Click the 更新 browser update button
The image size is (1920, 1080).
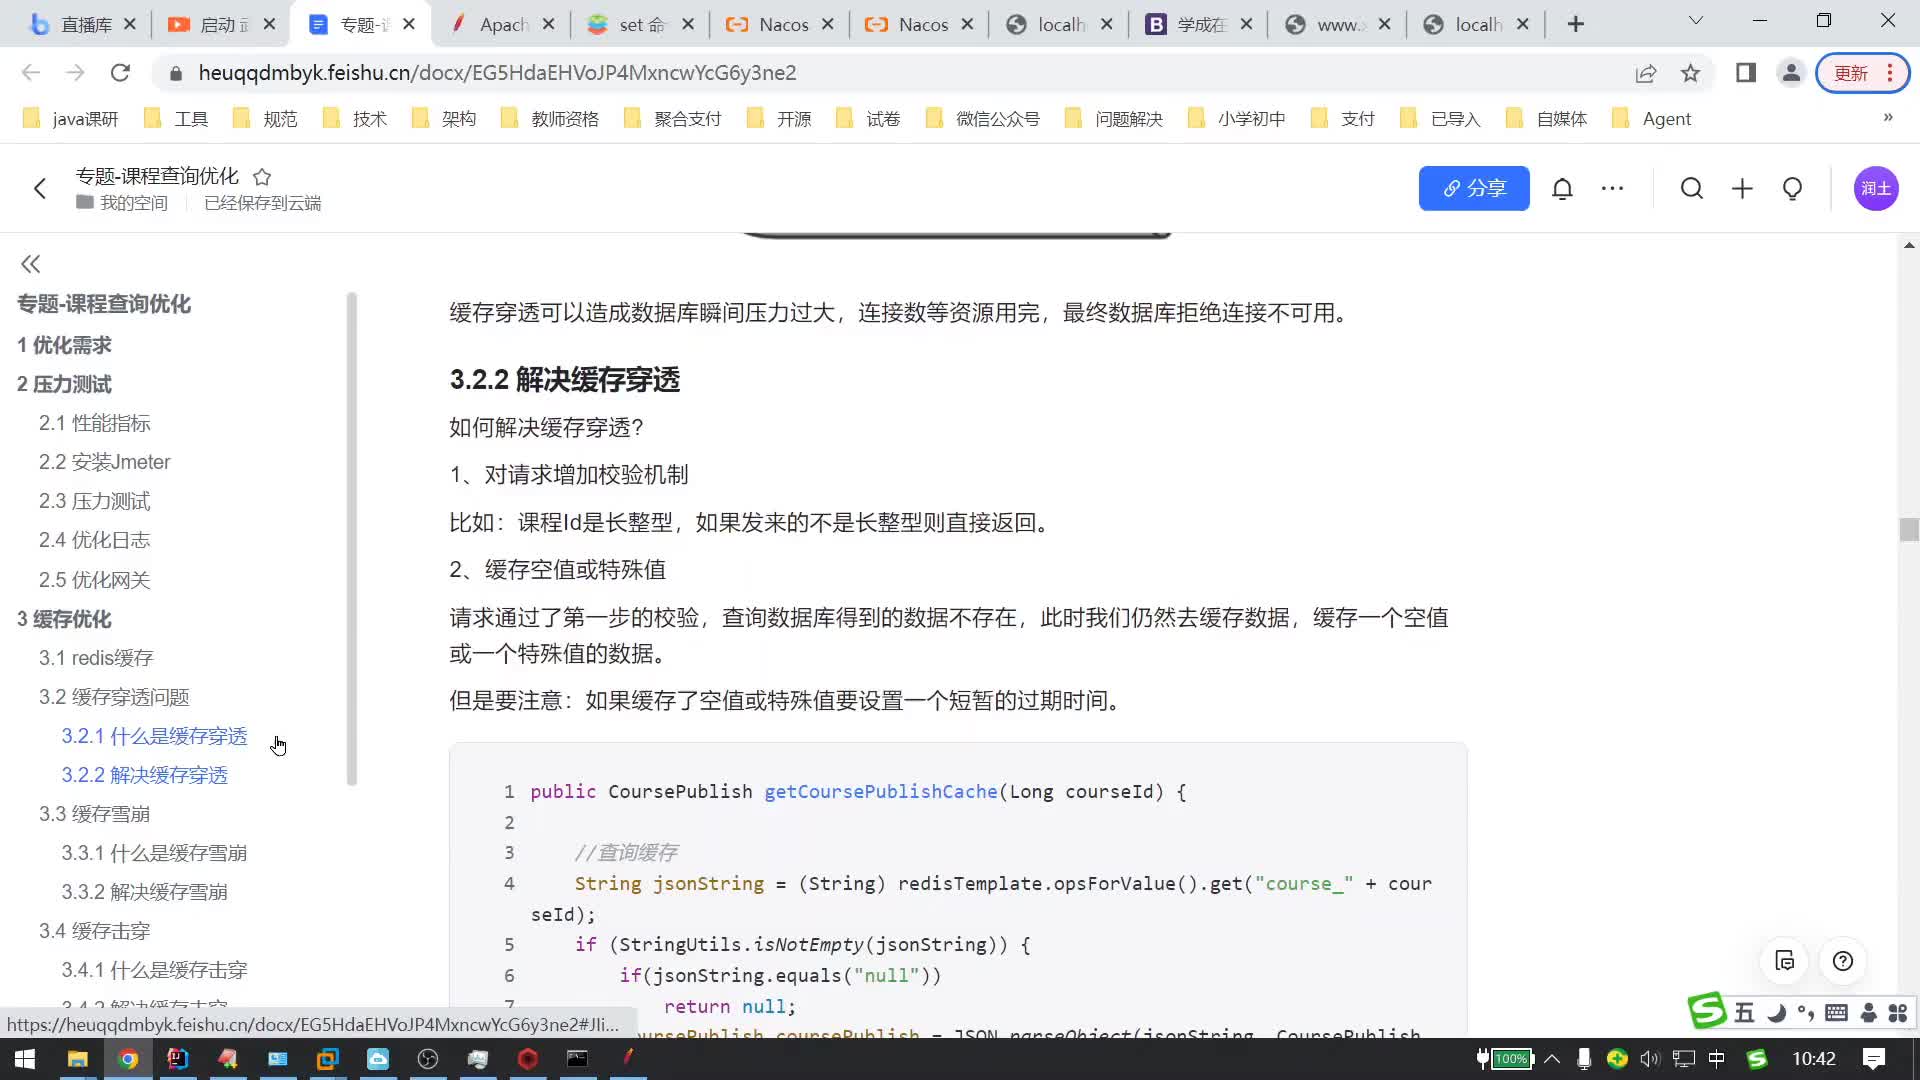(x=1862, y=73)
